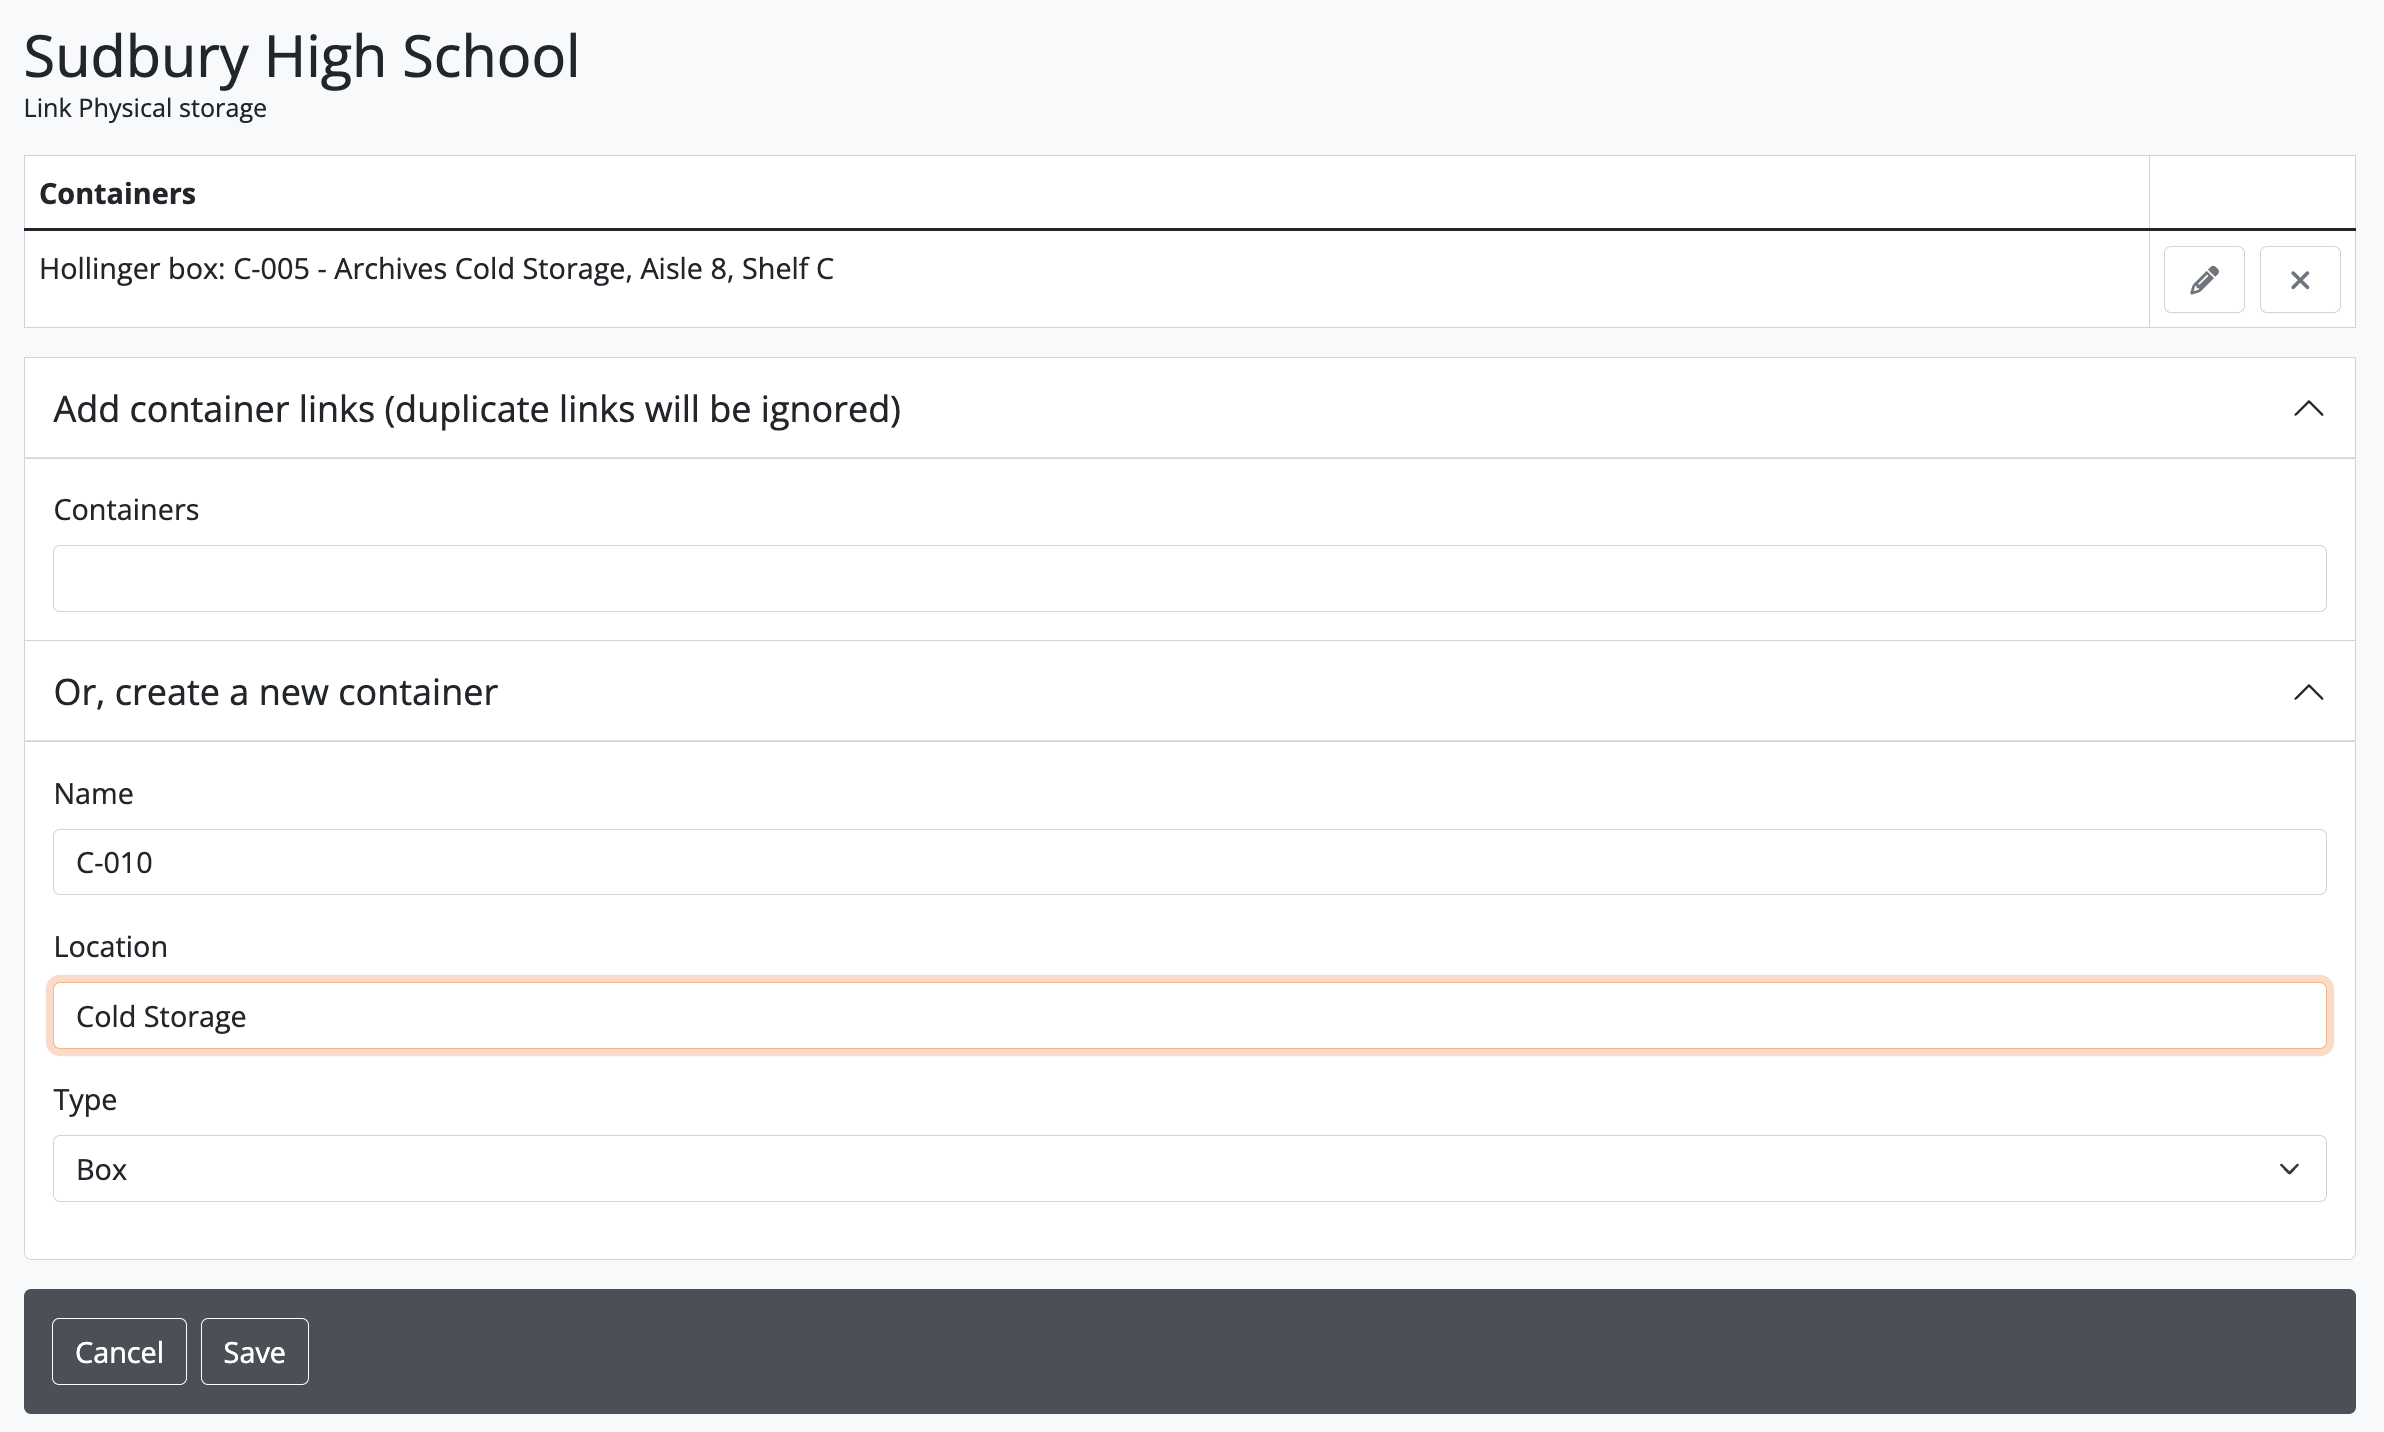
Task: Click the Name field containing C-010
Action: [1189, 862]
